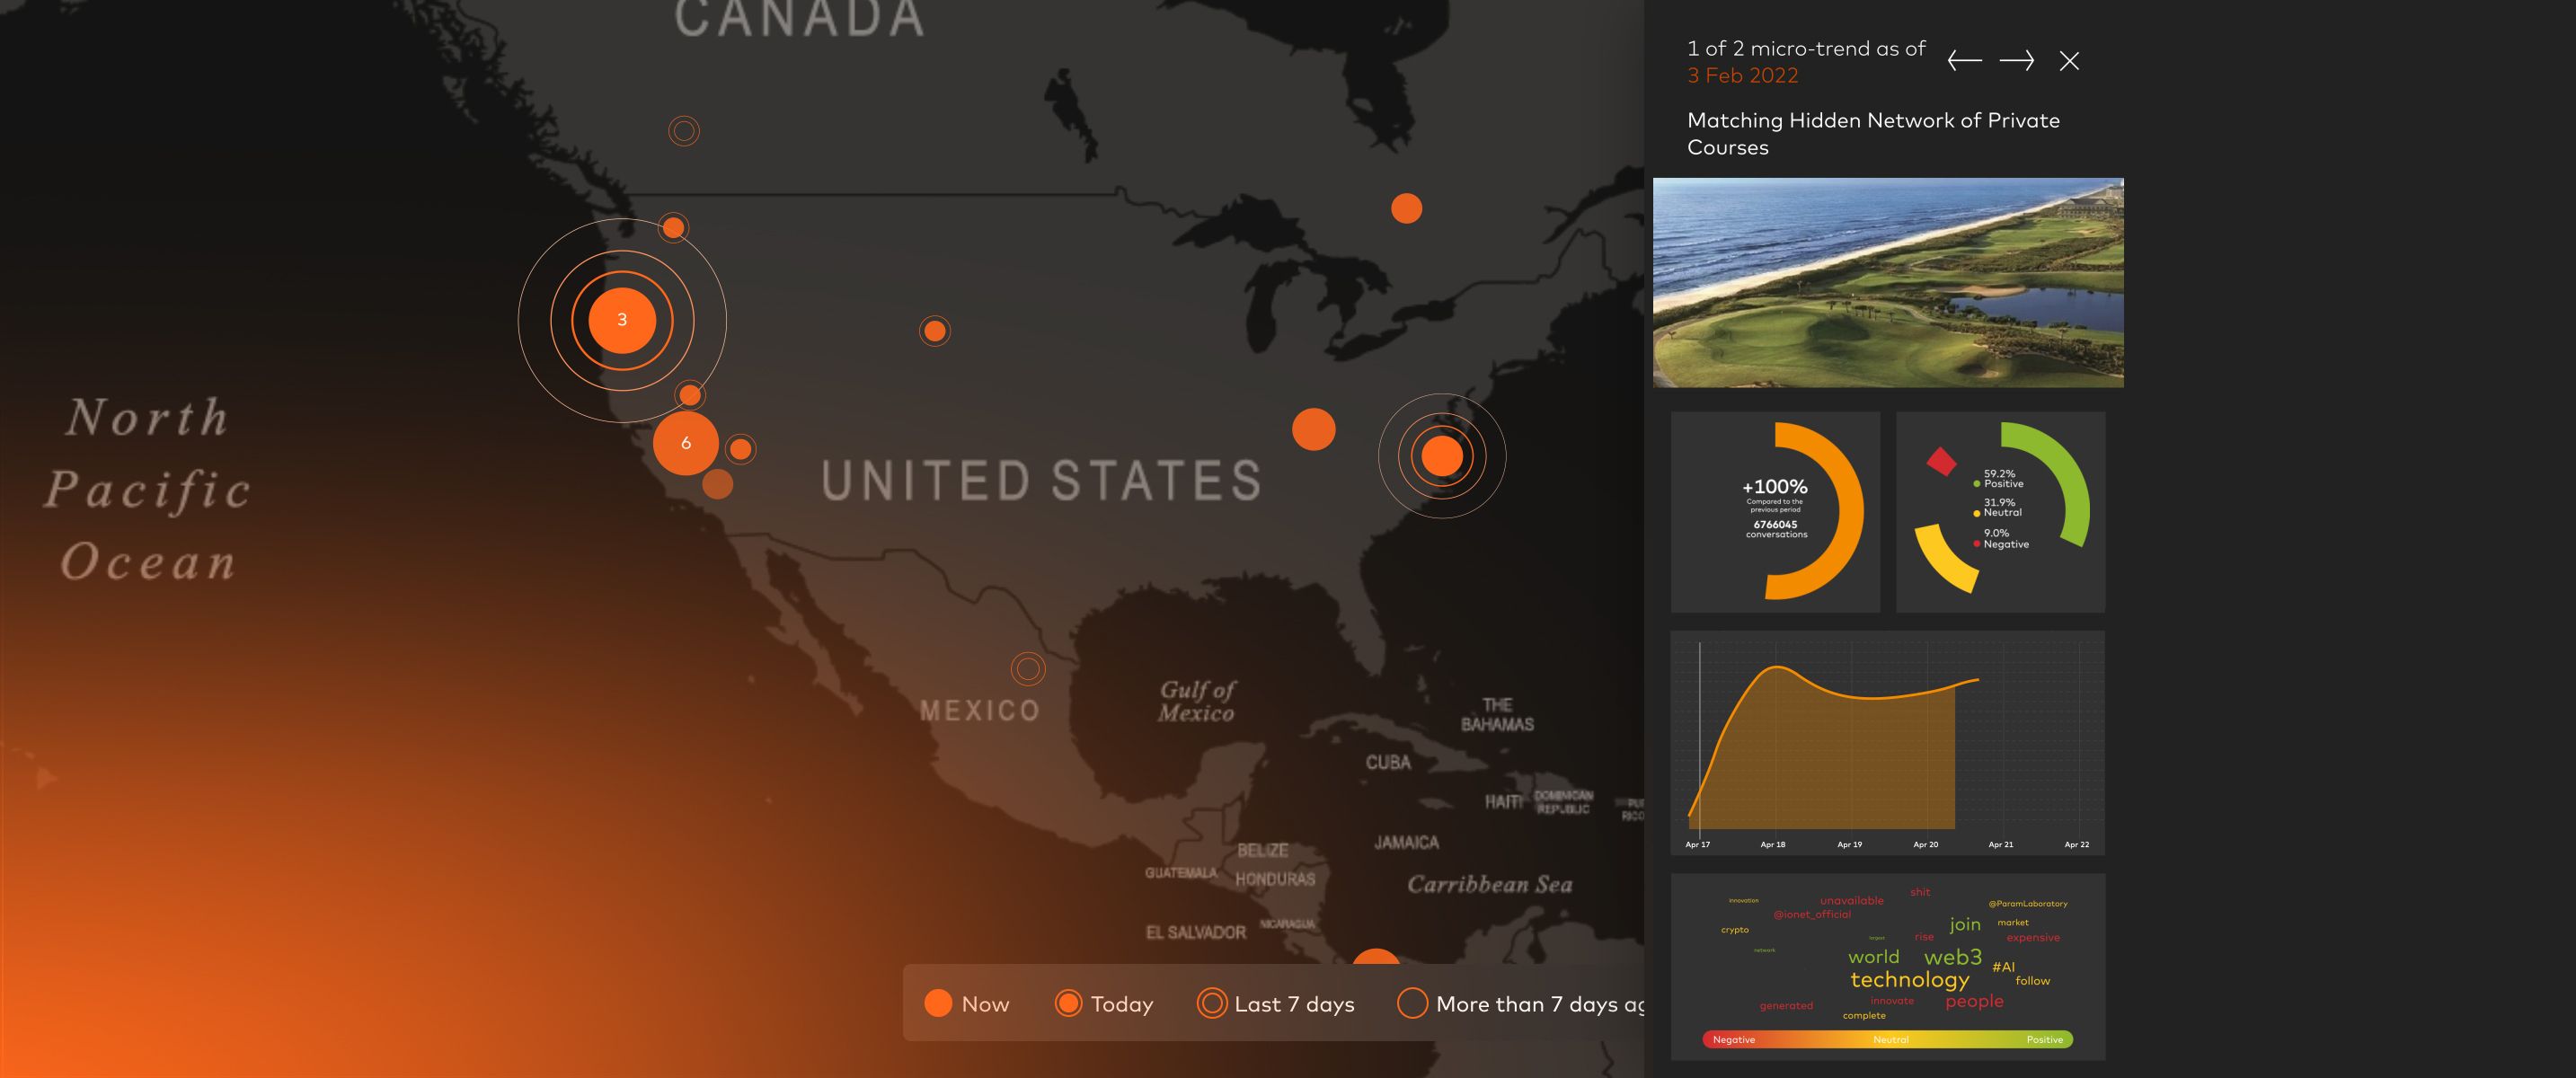Screen dimensions: 2576x1078
Task: Open the golf course coastline image
Action: [x=1888, y=283]
